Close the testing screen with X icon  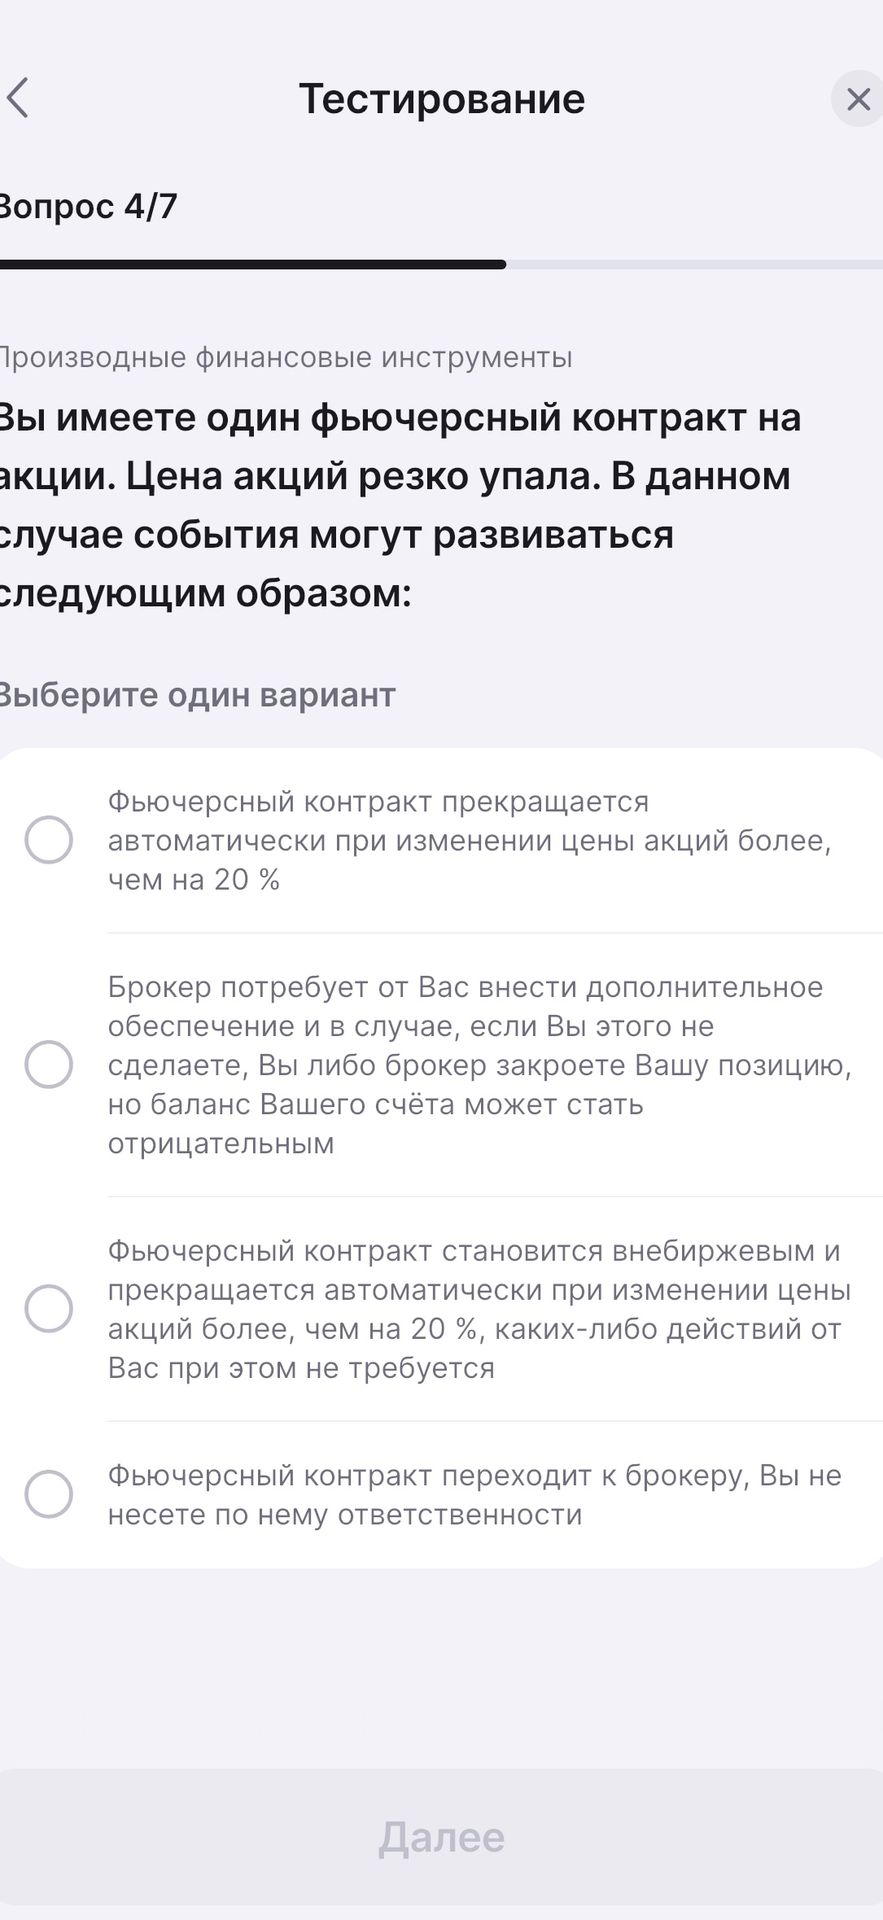click(857, 99)
